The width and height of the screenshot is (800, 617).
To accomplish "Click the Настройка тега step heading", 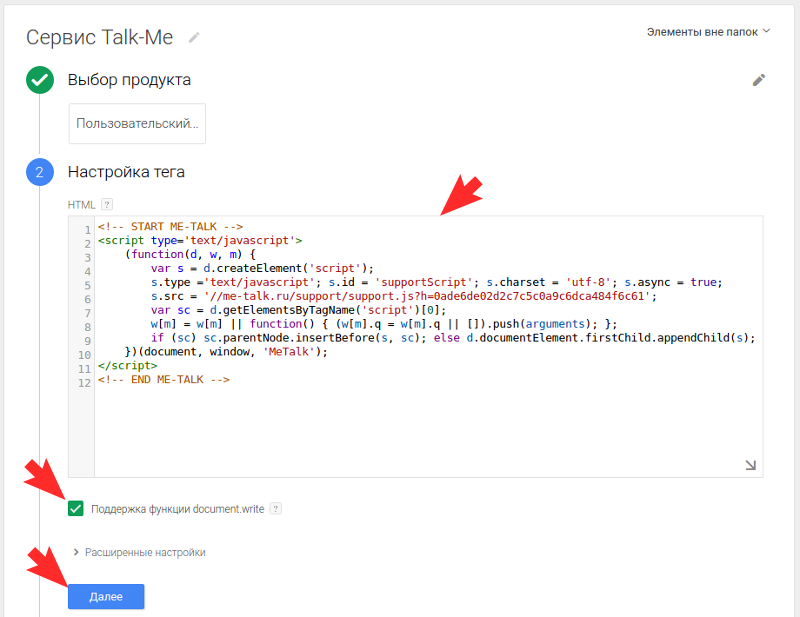I will tap(126, 172).
